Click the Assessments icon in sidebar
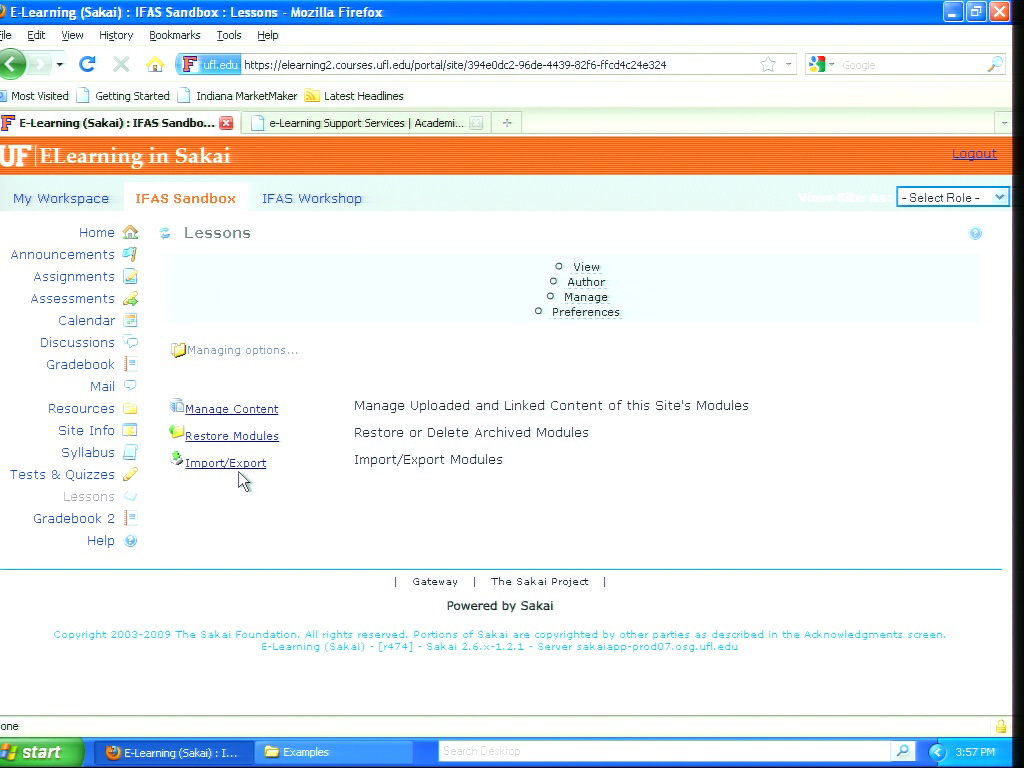The image size is (1024, 768). [131, 298]
